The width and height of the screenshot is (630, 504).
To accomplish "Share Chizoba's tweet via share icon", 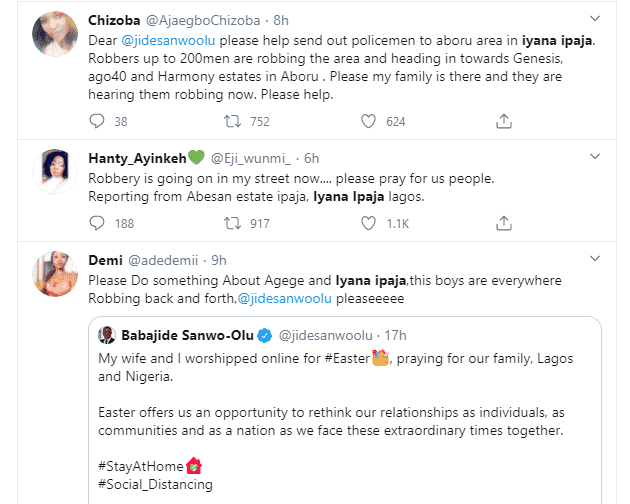I will pyautogui.click(x=504, y=122).
